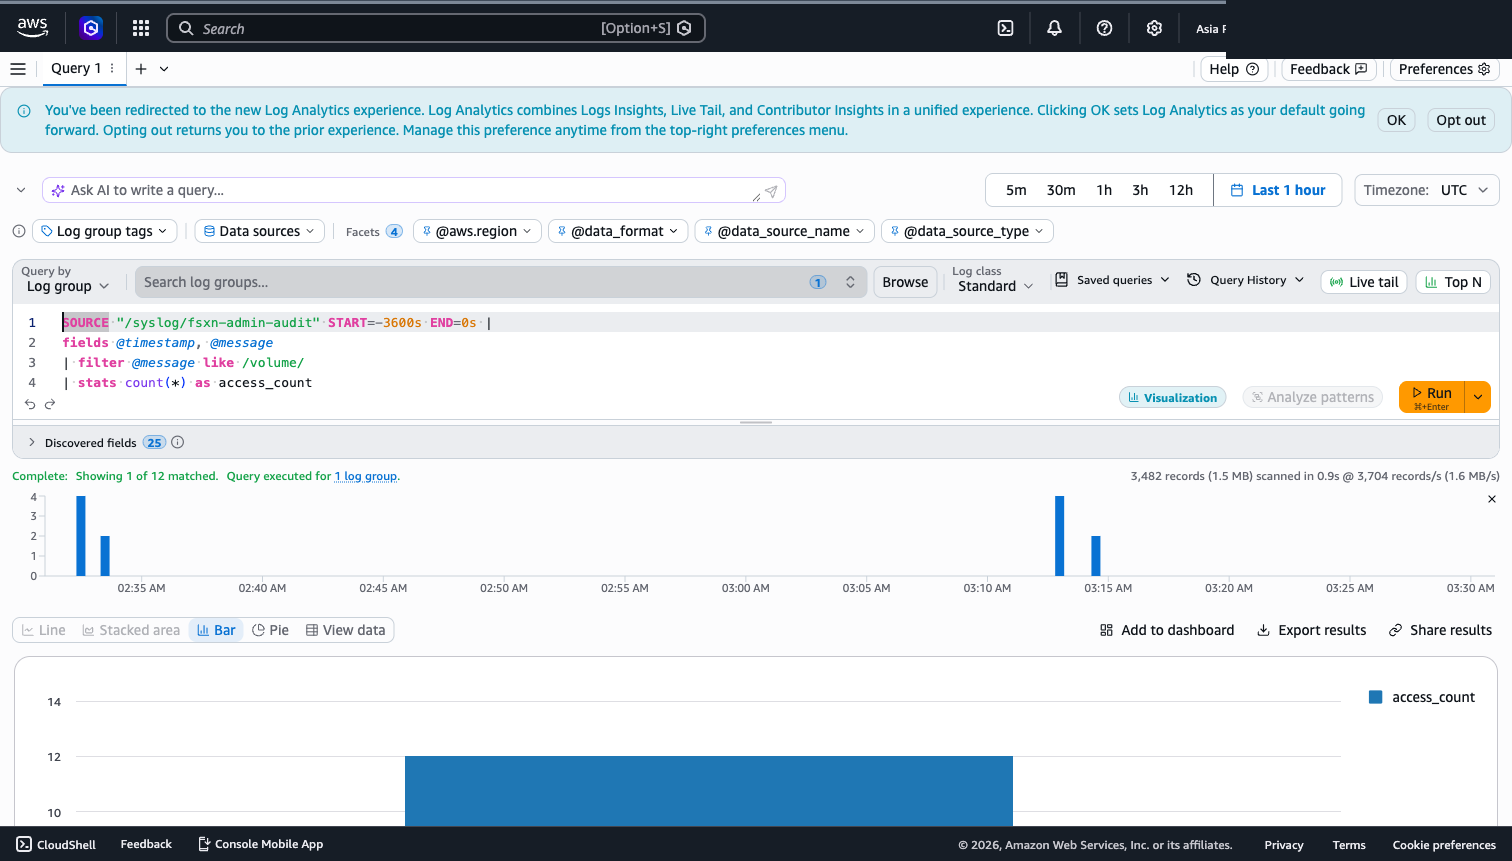Open Feedback in header
Image resolution: width=1512 pixels, height=861 pixels.
pyautogui.click(x=1329, y=69)
